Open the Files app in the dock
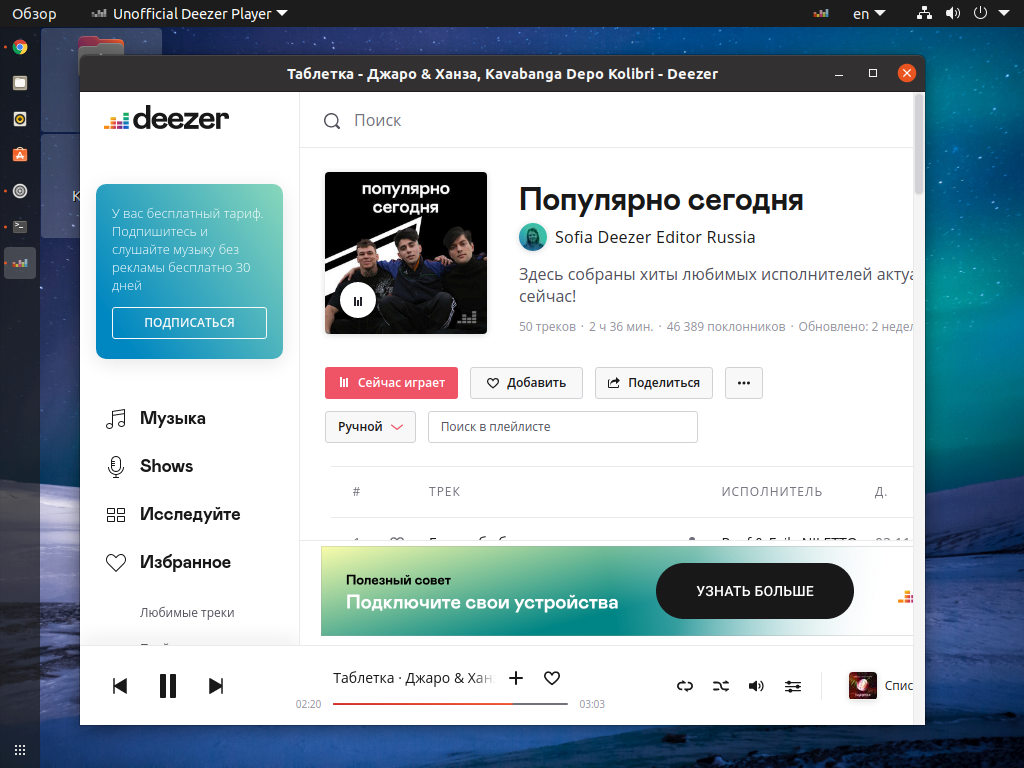The image size is (1024, 768). [x=20, y=83]
